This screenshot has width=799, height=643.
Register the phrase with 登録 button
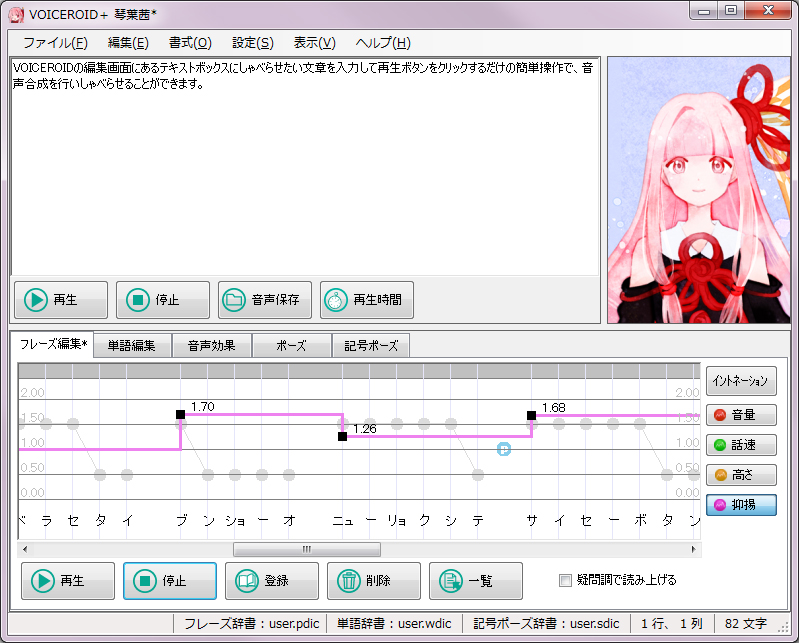click(272, 581)
